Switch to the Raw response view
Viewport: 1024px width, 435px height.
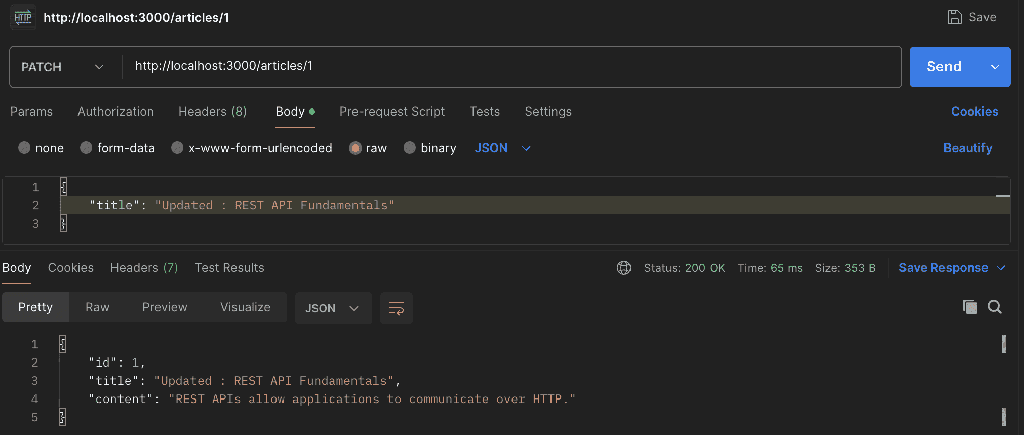point(97,307)
